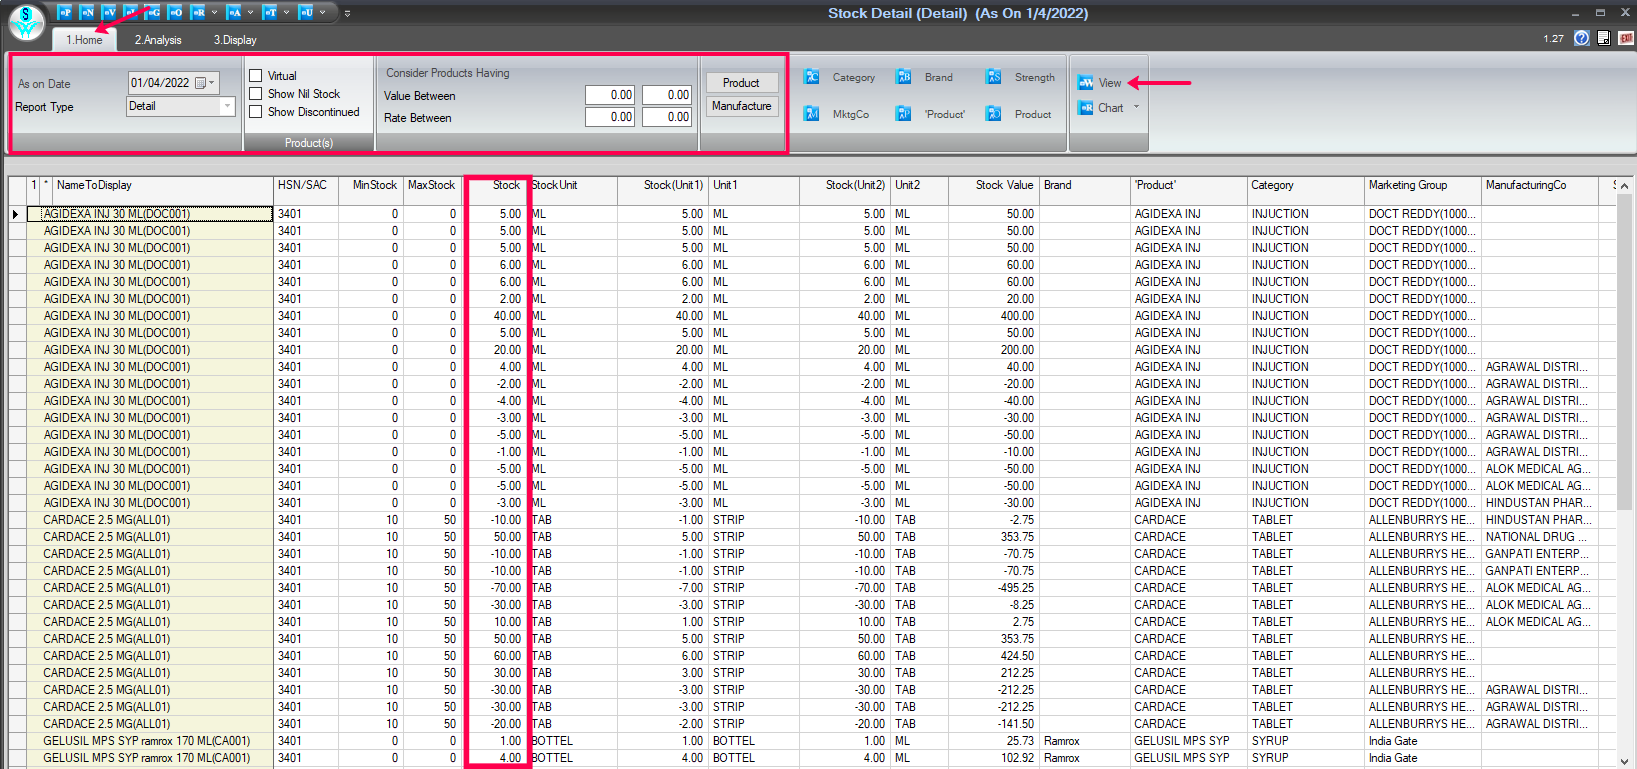Click the document pages icon near Exit

(x=1604, y=38)
